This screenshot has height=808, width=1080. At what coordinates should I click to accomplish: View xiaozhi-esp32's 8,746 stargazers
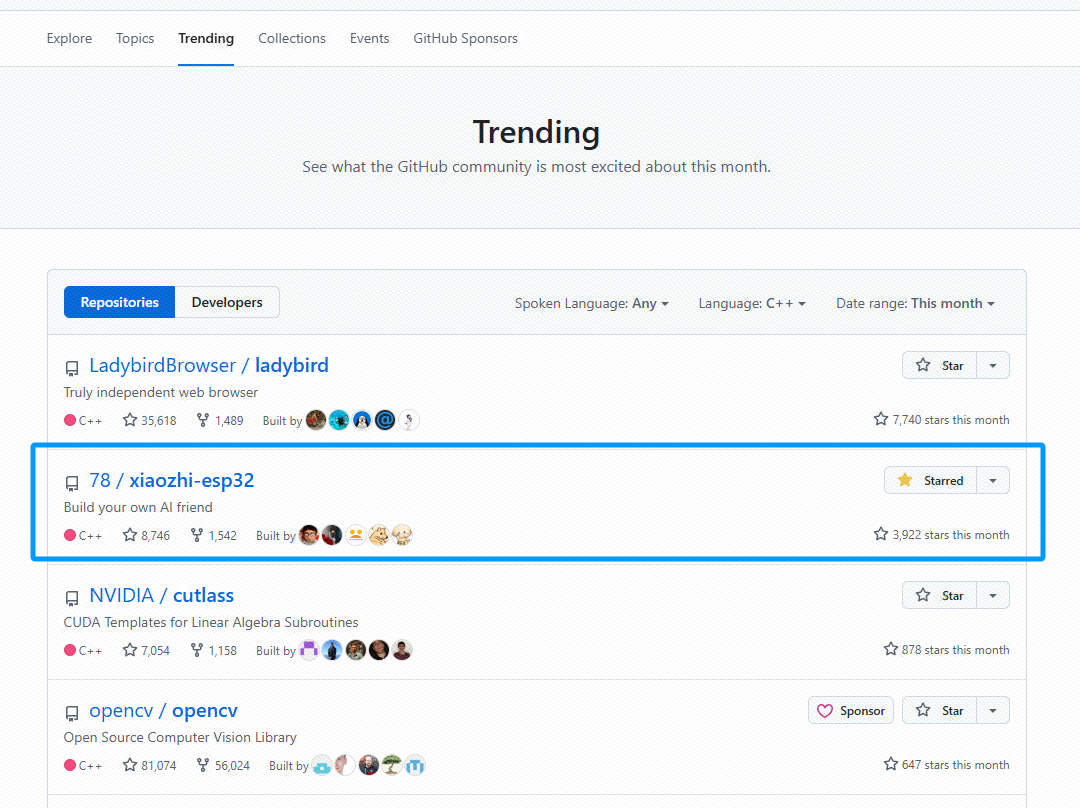pos(146,535)
